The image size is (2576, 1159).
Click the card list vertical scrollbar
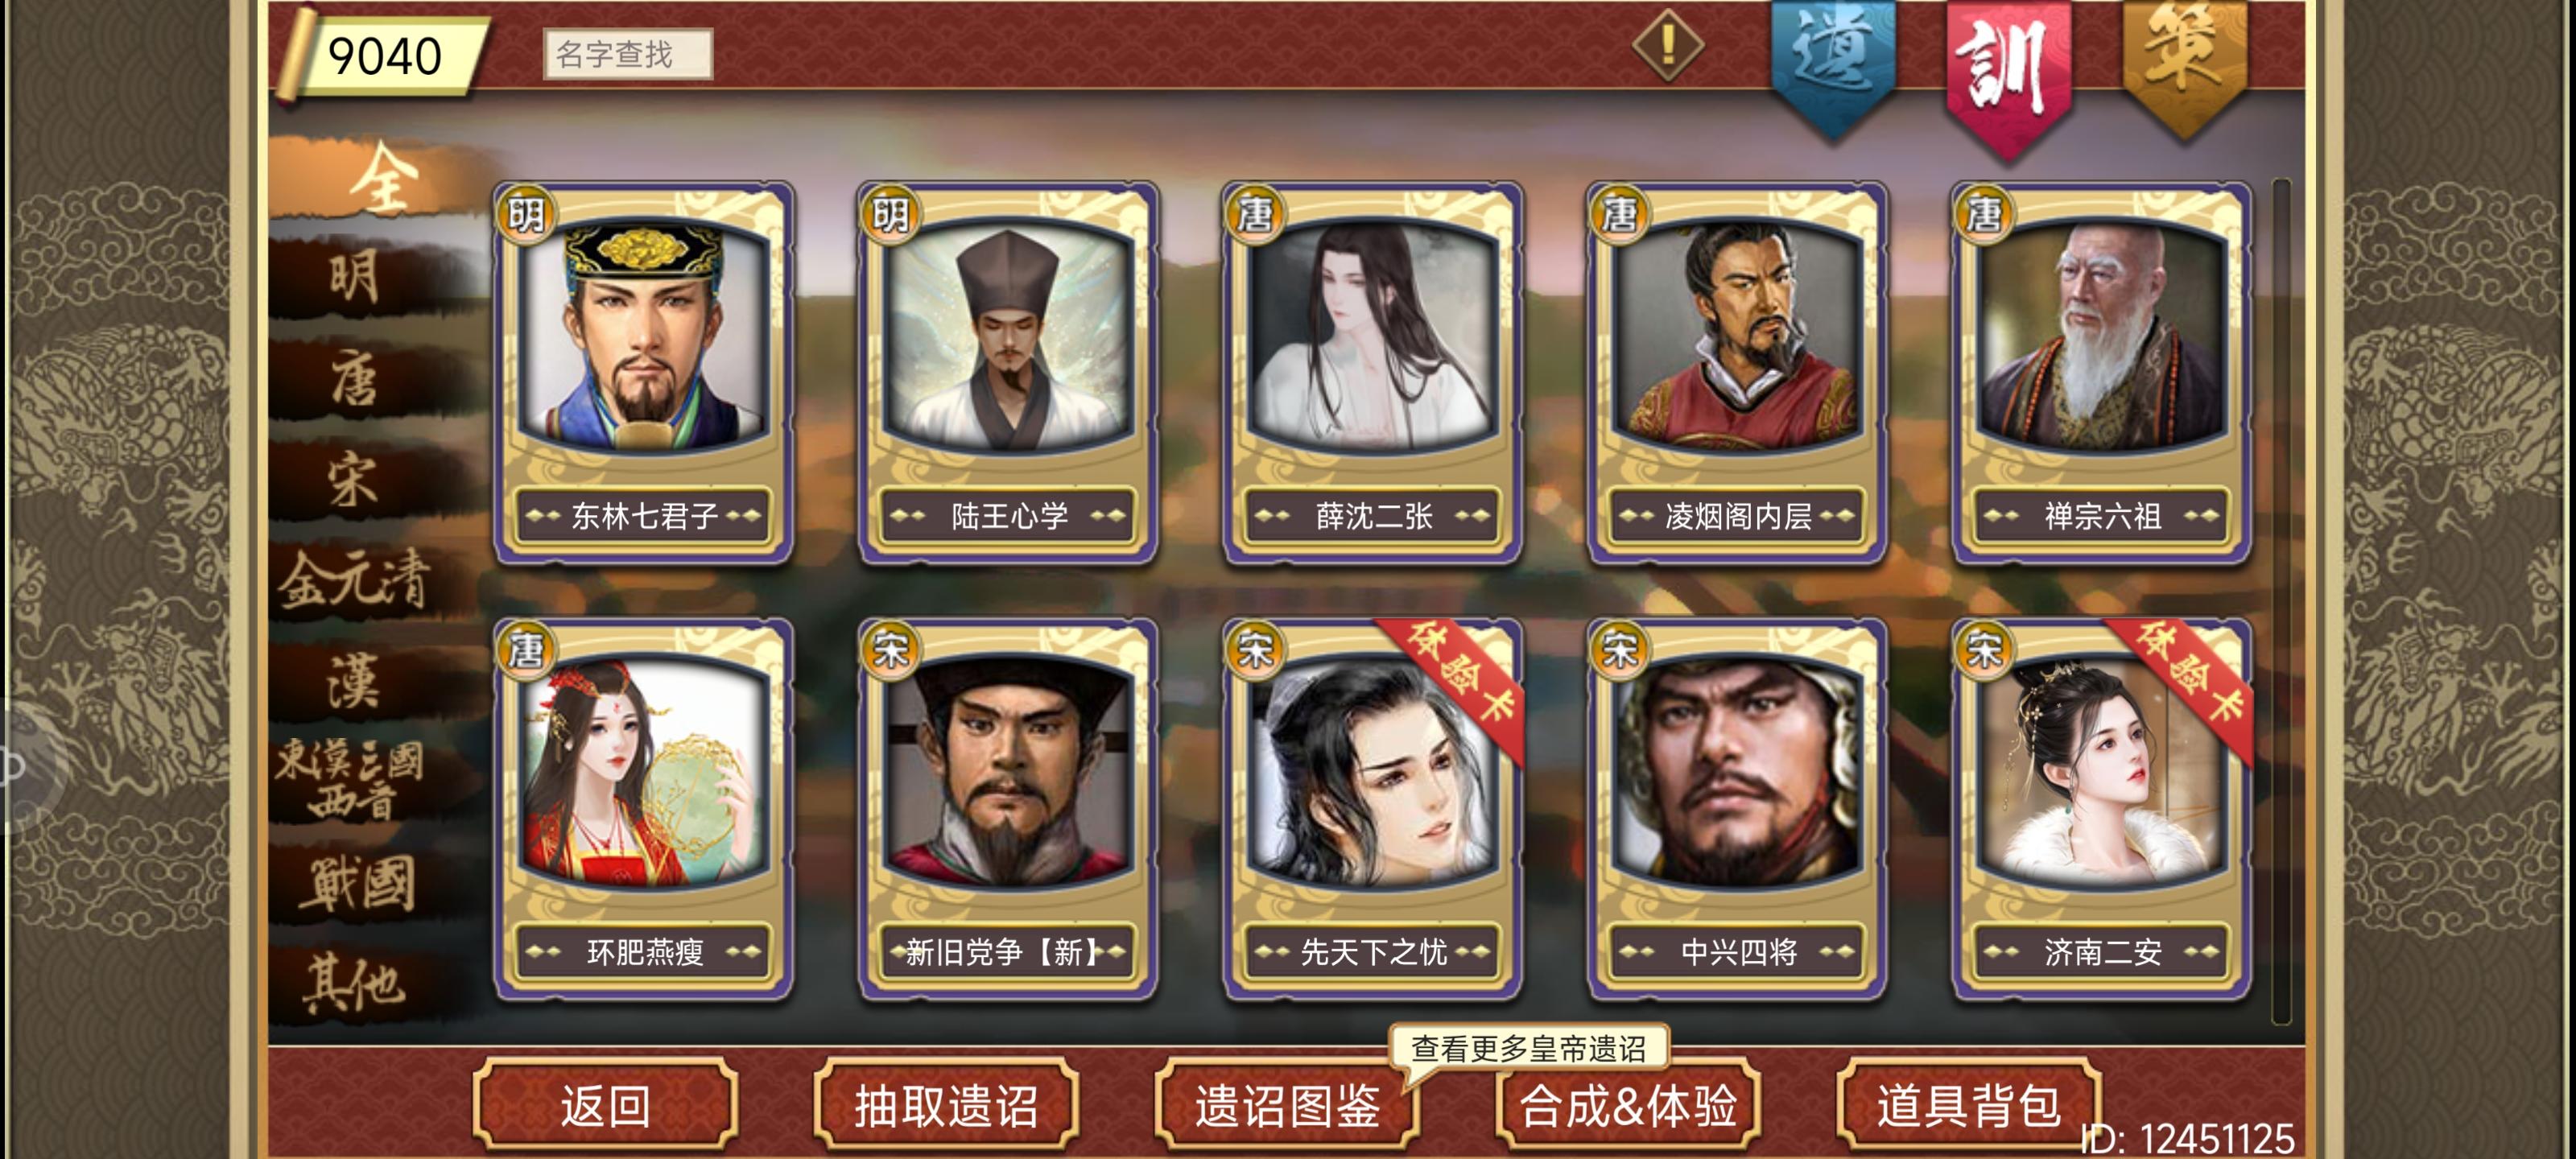[2281, 601]
